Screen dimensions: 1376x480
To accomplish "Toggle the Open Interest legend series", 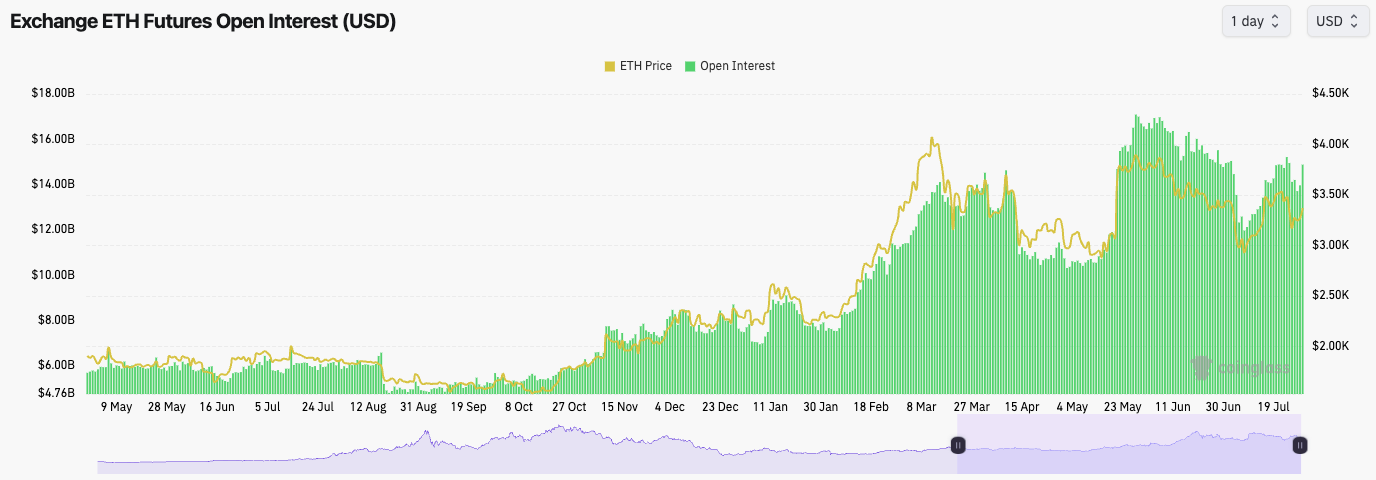I will pos(730,66).
